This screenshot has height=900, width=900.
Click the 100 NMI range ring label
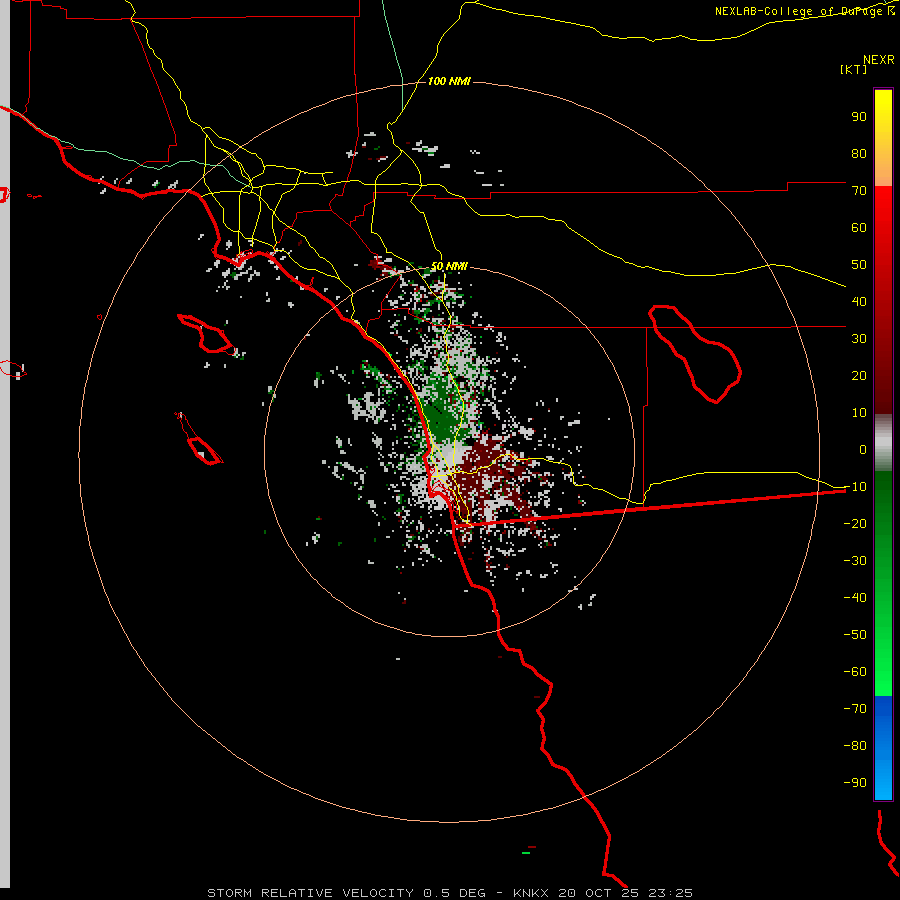point(449,81)
